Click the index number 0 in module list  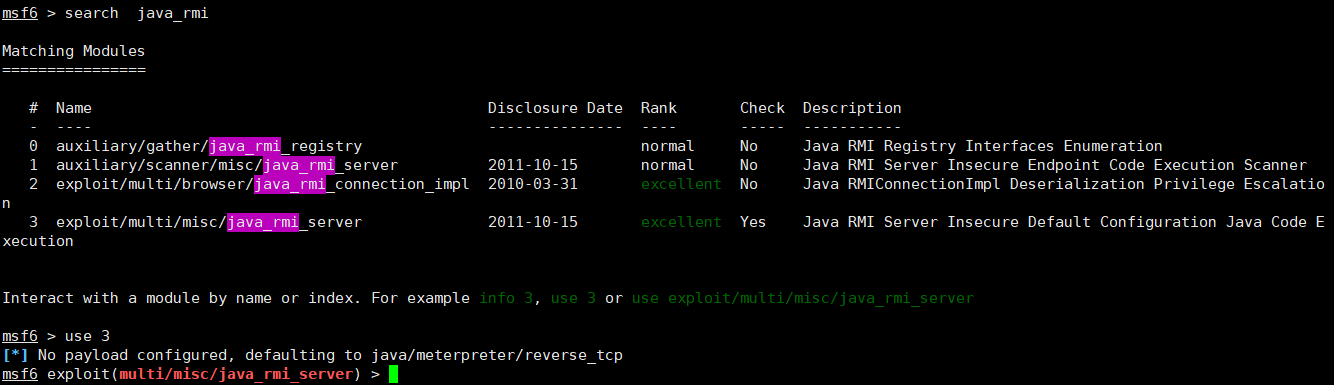click(33, 146)
